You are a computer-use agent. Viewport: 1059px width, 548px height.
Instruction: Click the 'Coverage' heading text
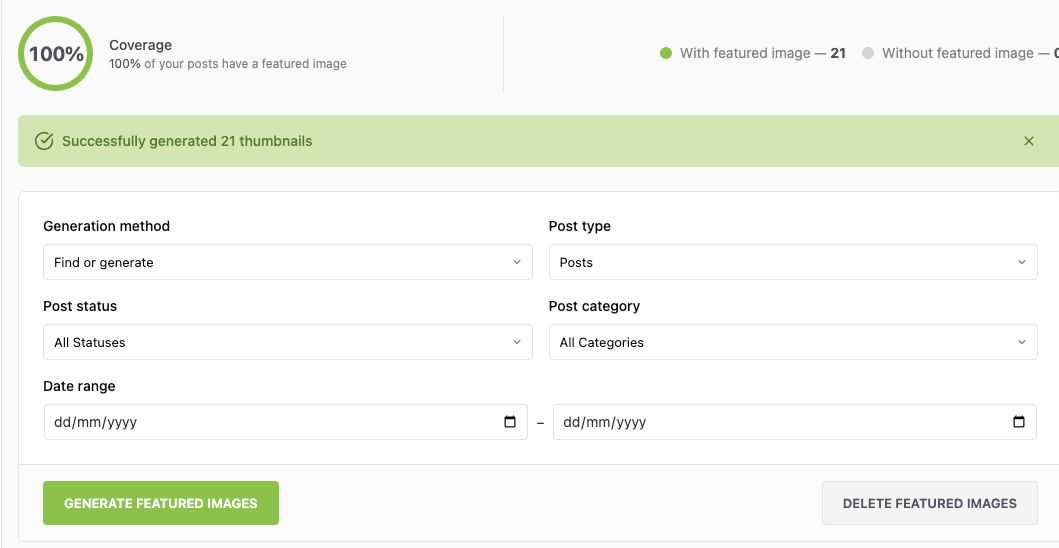pyautogui.click(x=141, y=45)
